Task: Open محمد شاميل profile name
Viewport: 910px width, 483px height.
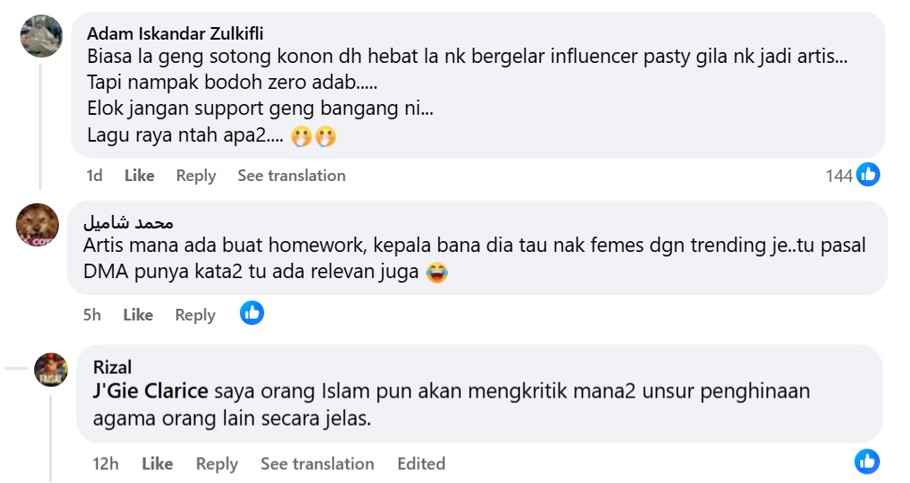Action: 128,221
